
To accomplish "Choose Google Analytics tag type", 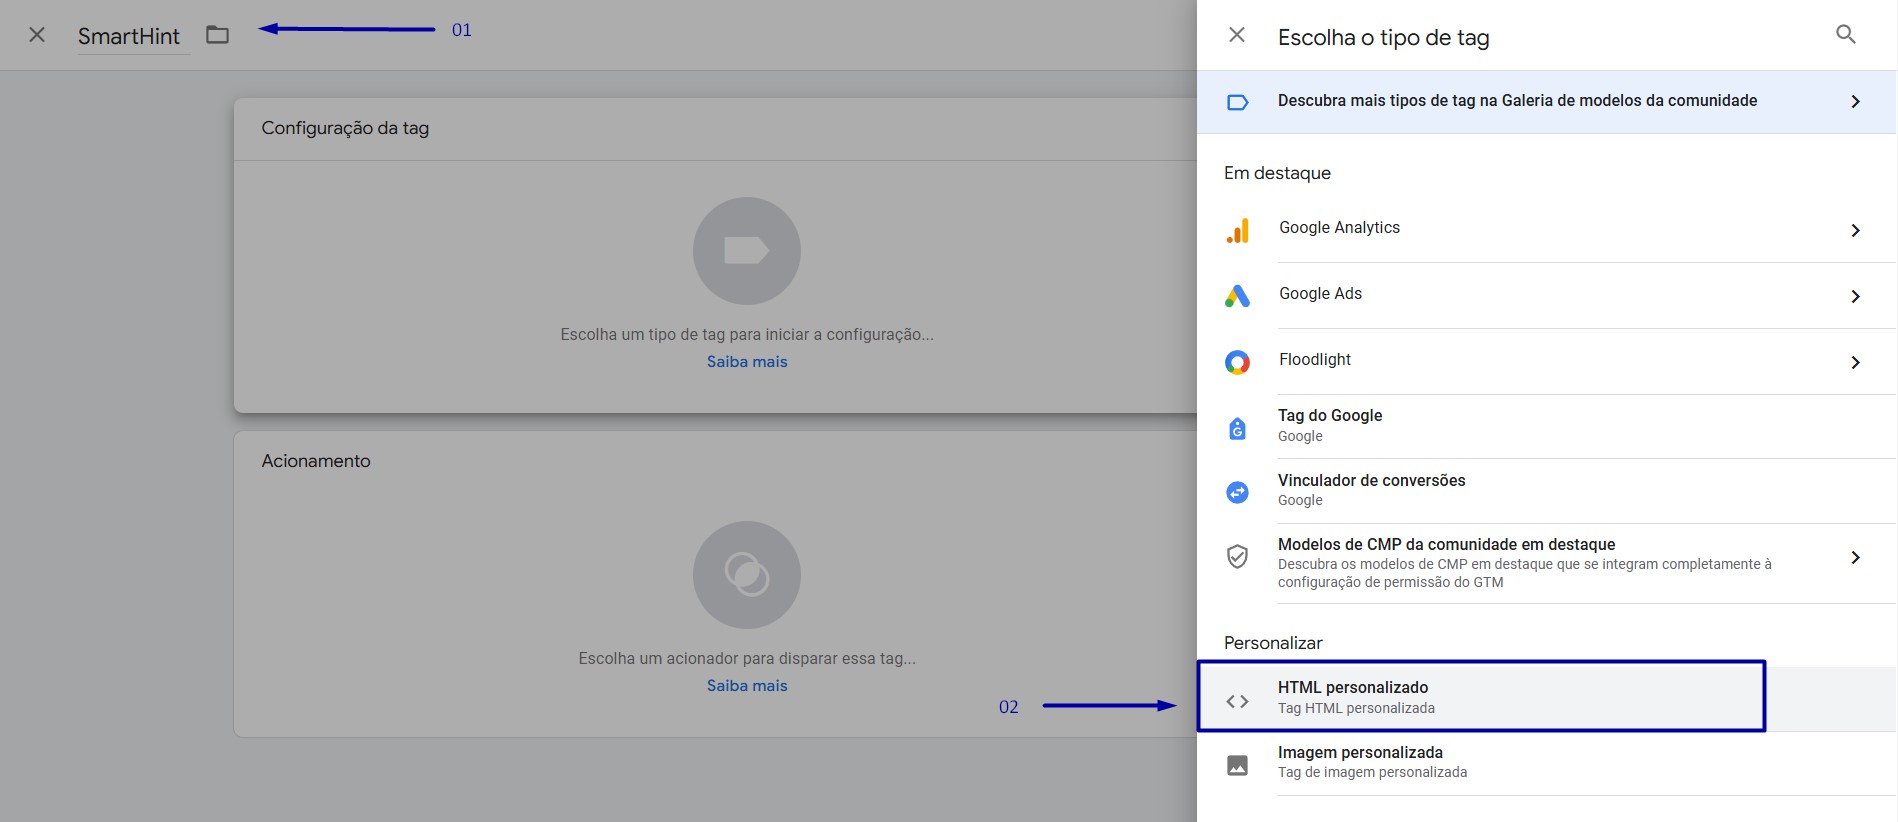I will tap(1547, 229).
